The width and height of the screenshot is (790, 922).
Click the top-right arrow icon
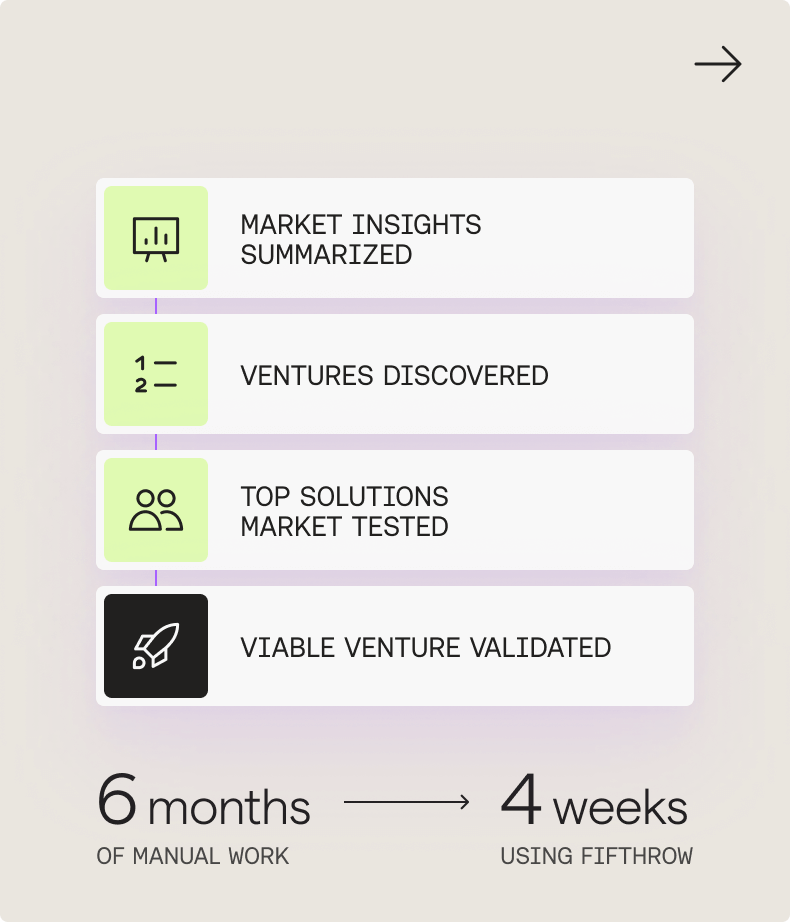click(718, 64)
